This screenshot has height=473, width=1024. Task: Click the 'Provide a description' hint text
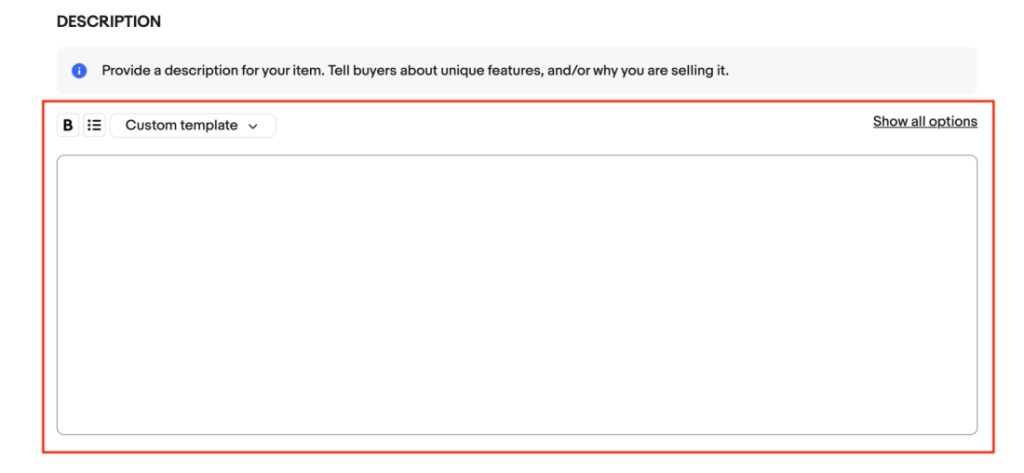point(415,71)
